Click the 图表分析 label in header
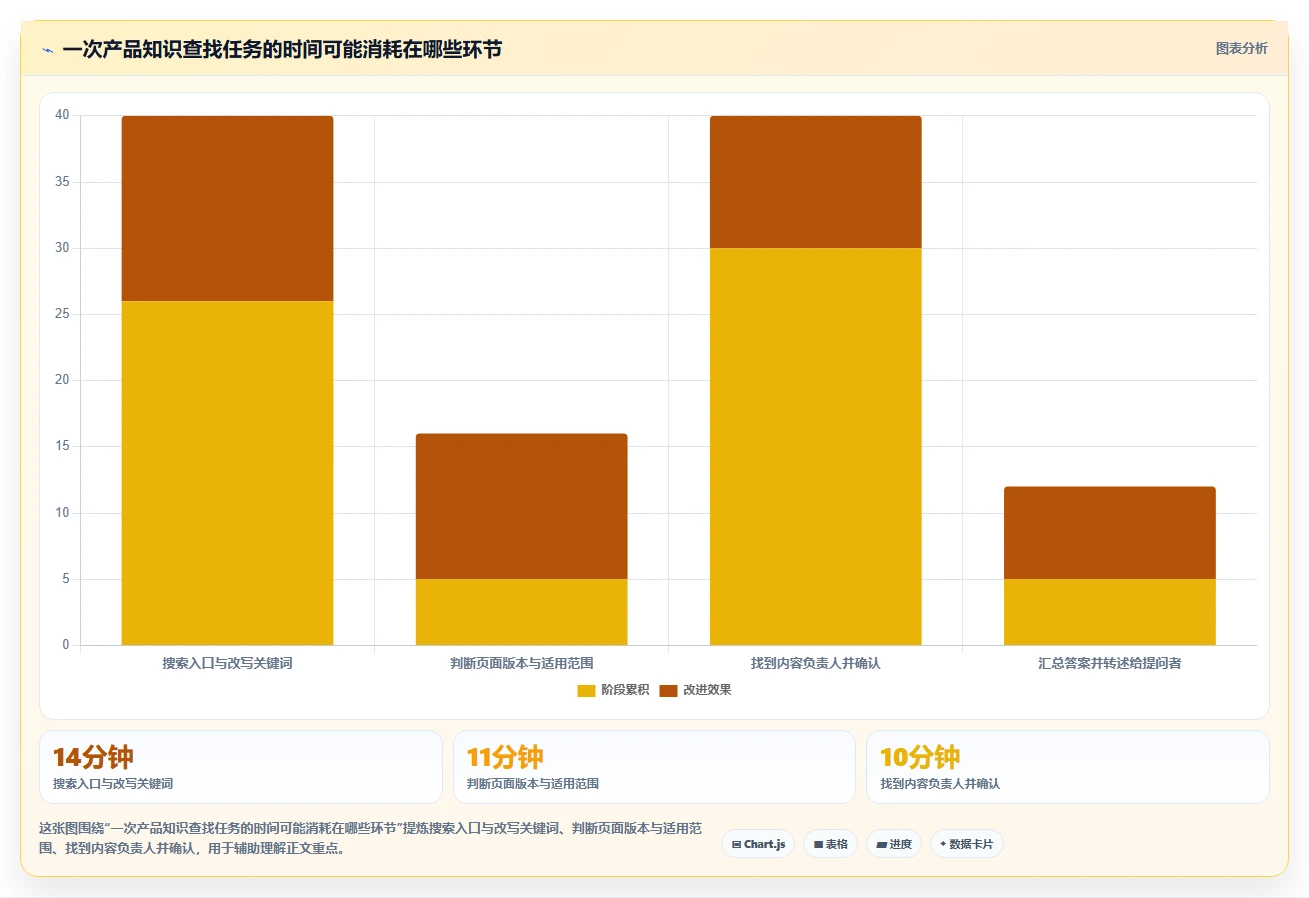1309x898 pixels. (1241, 48)
